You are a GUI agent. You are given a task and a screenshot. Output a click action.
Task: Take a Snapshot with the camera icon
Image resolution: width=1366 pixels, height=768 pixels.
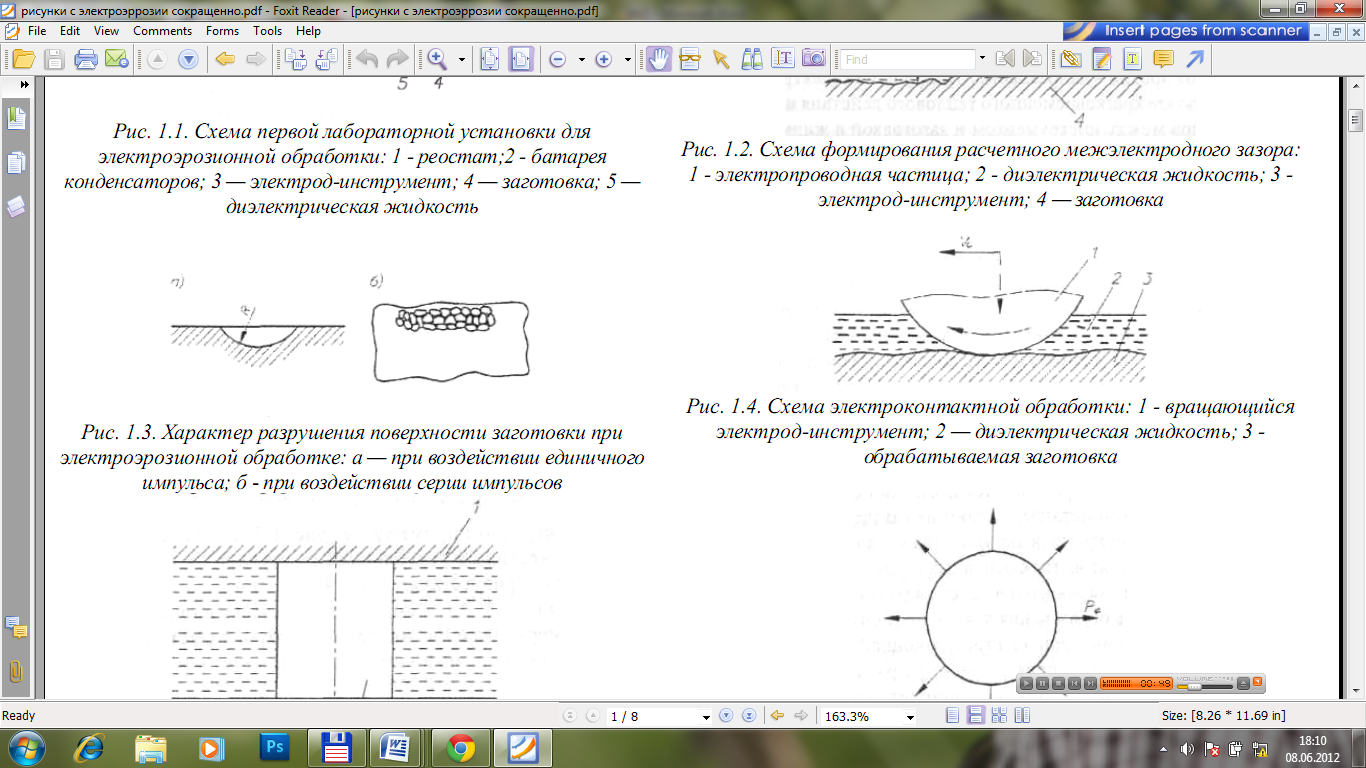pos(814,59)
